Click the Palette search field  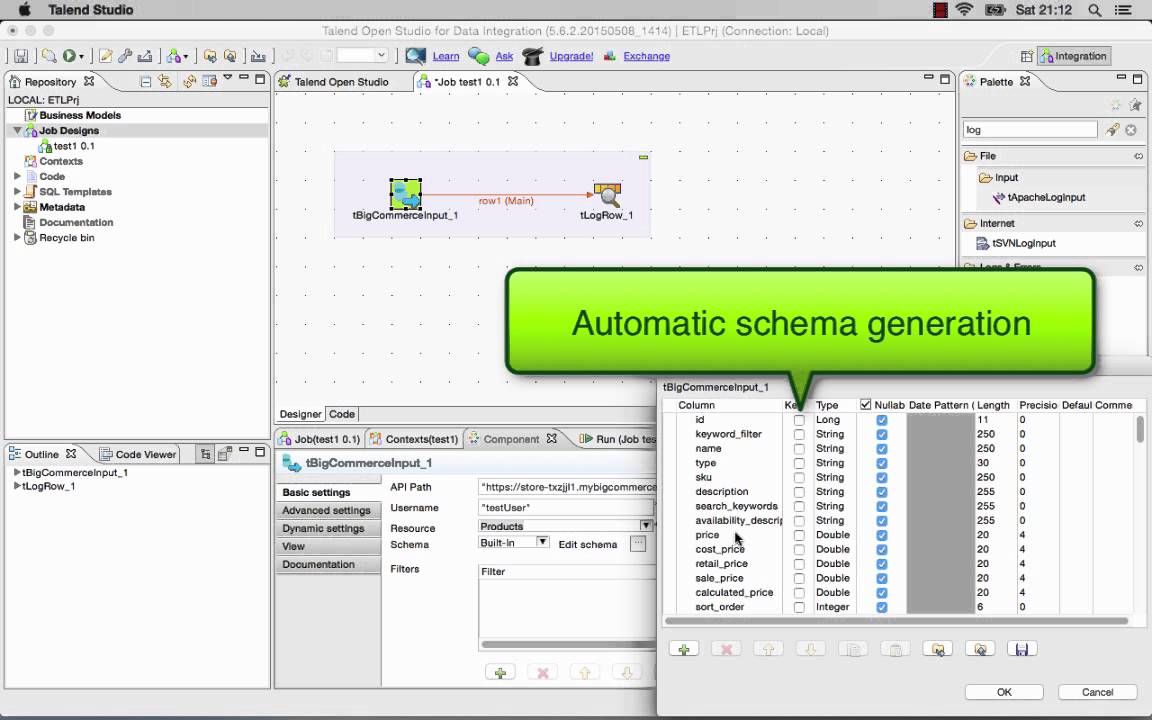(x=1029, y=130)
